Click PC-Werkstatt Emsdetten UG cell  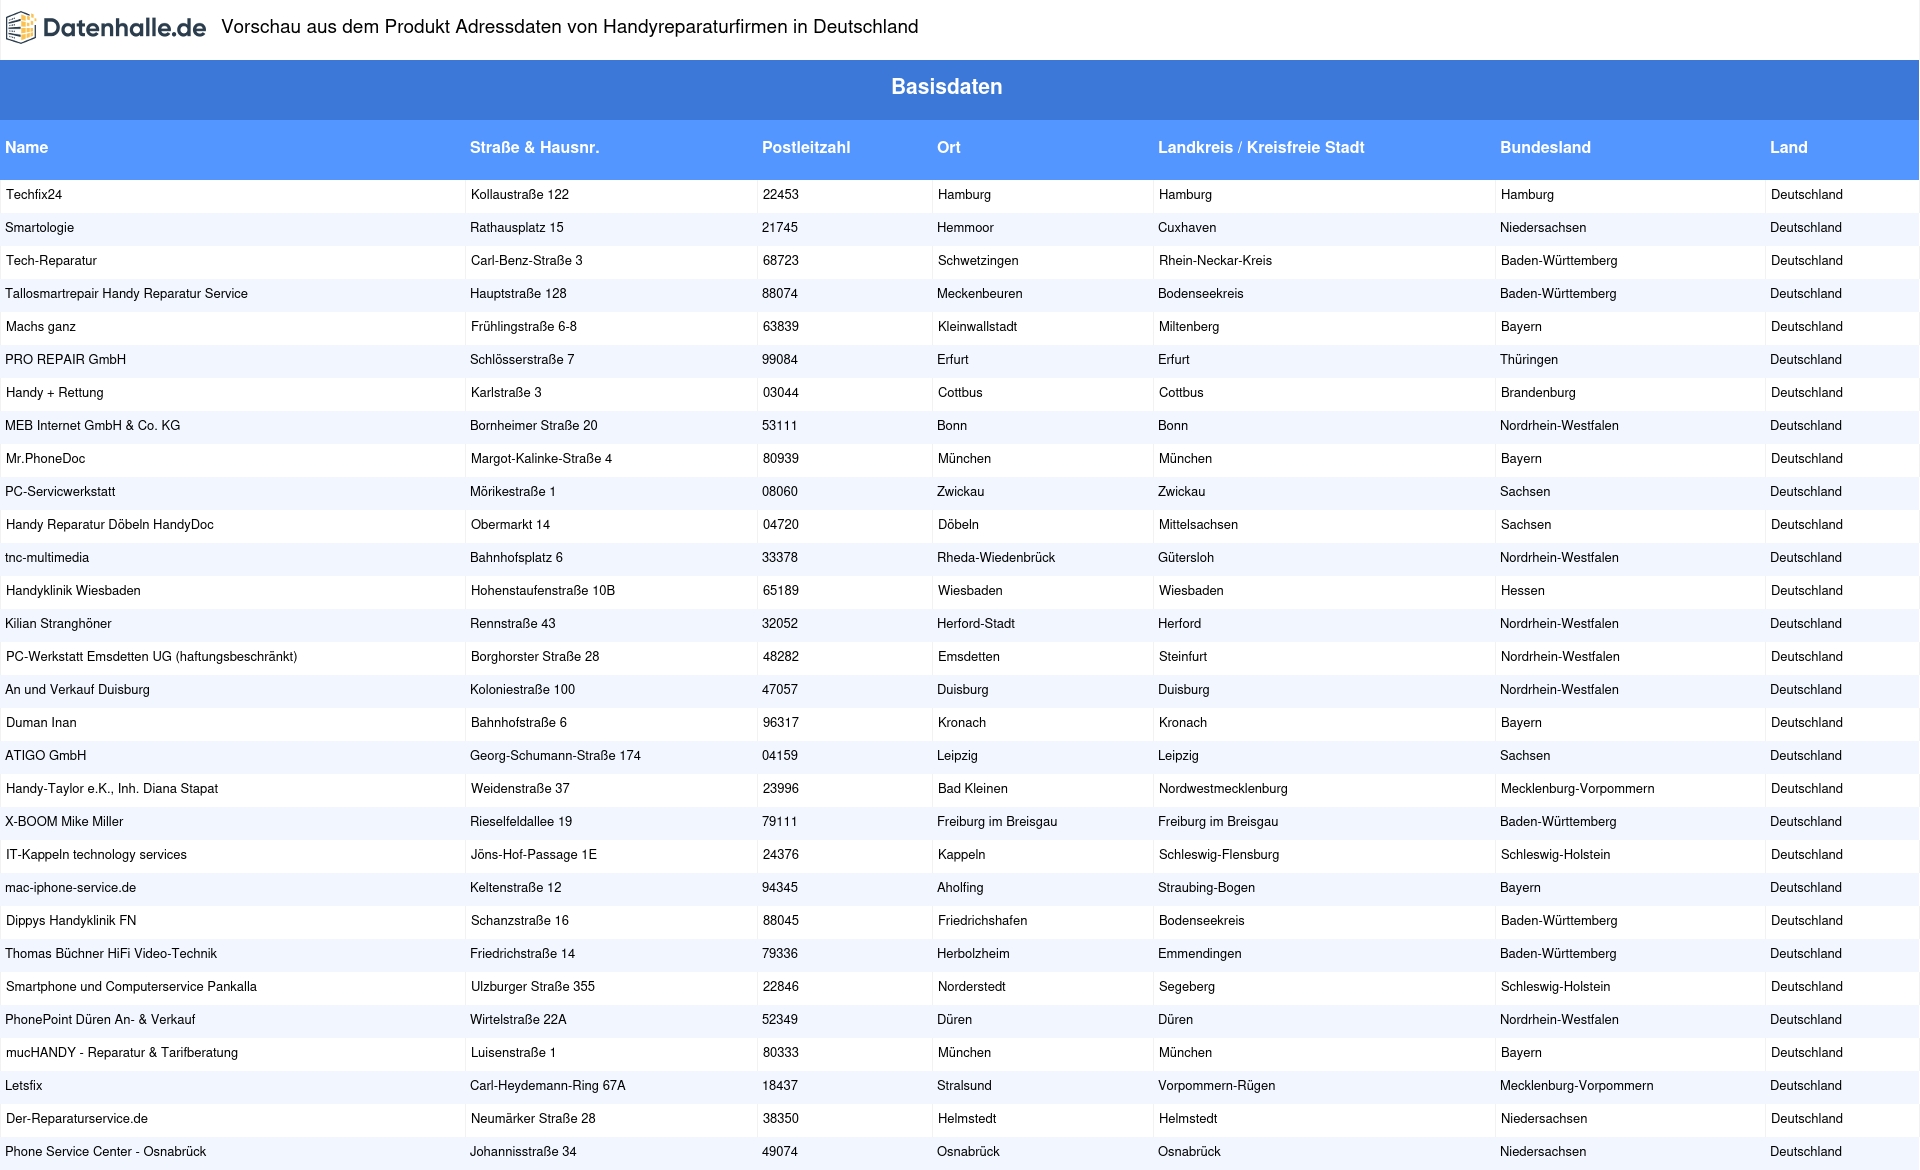coord(152,657)
